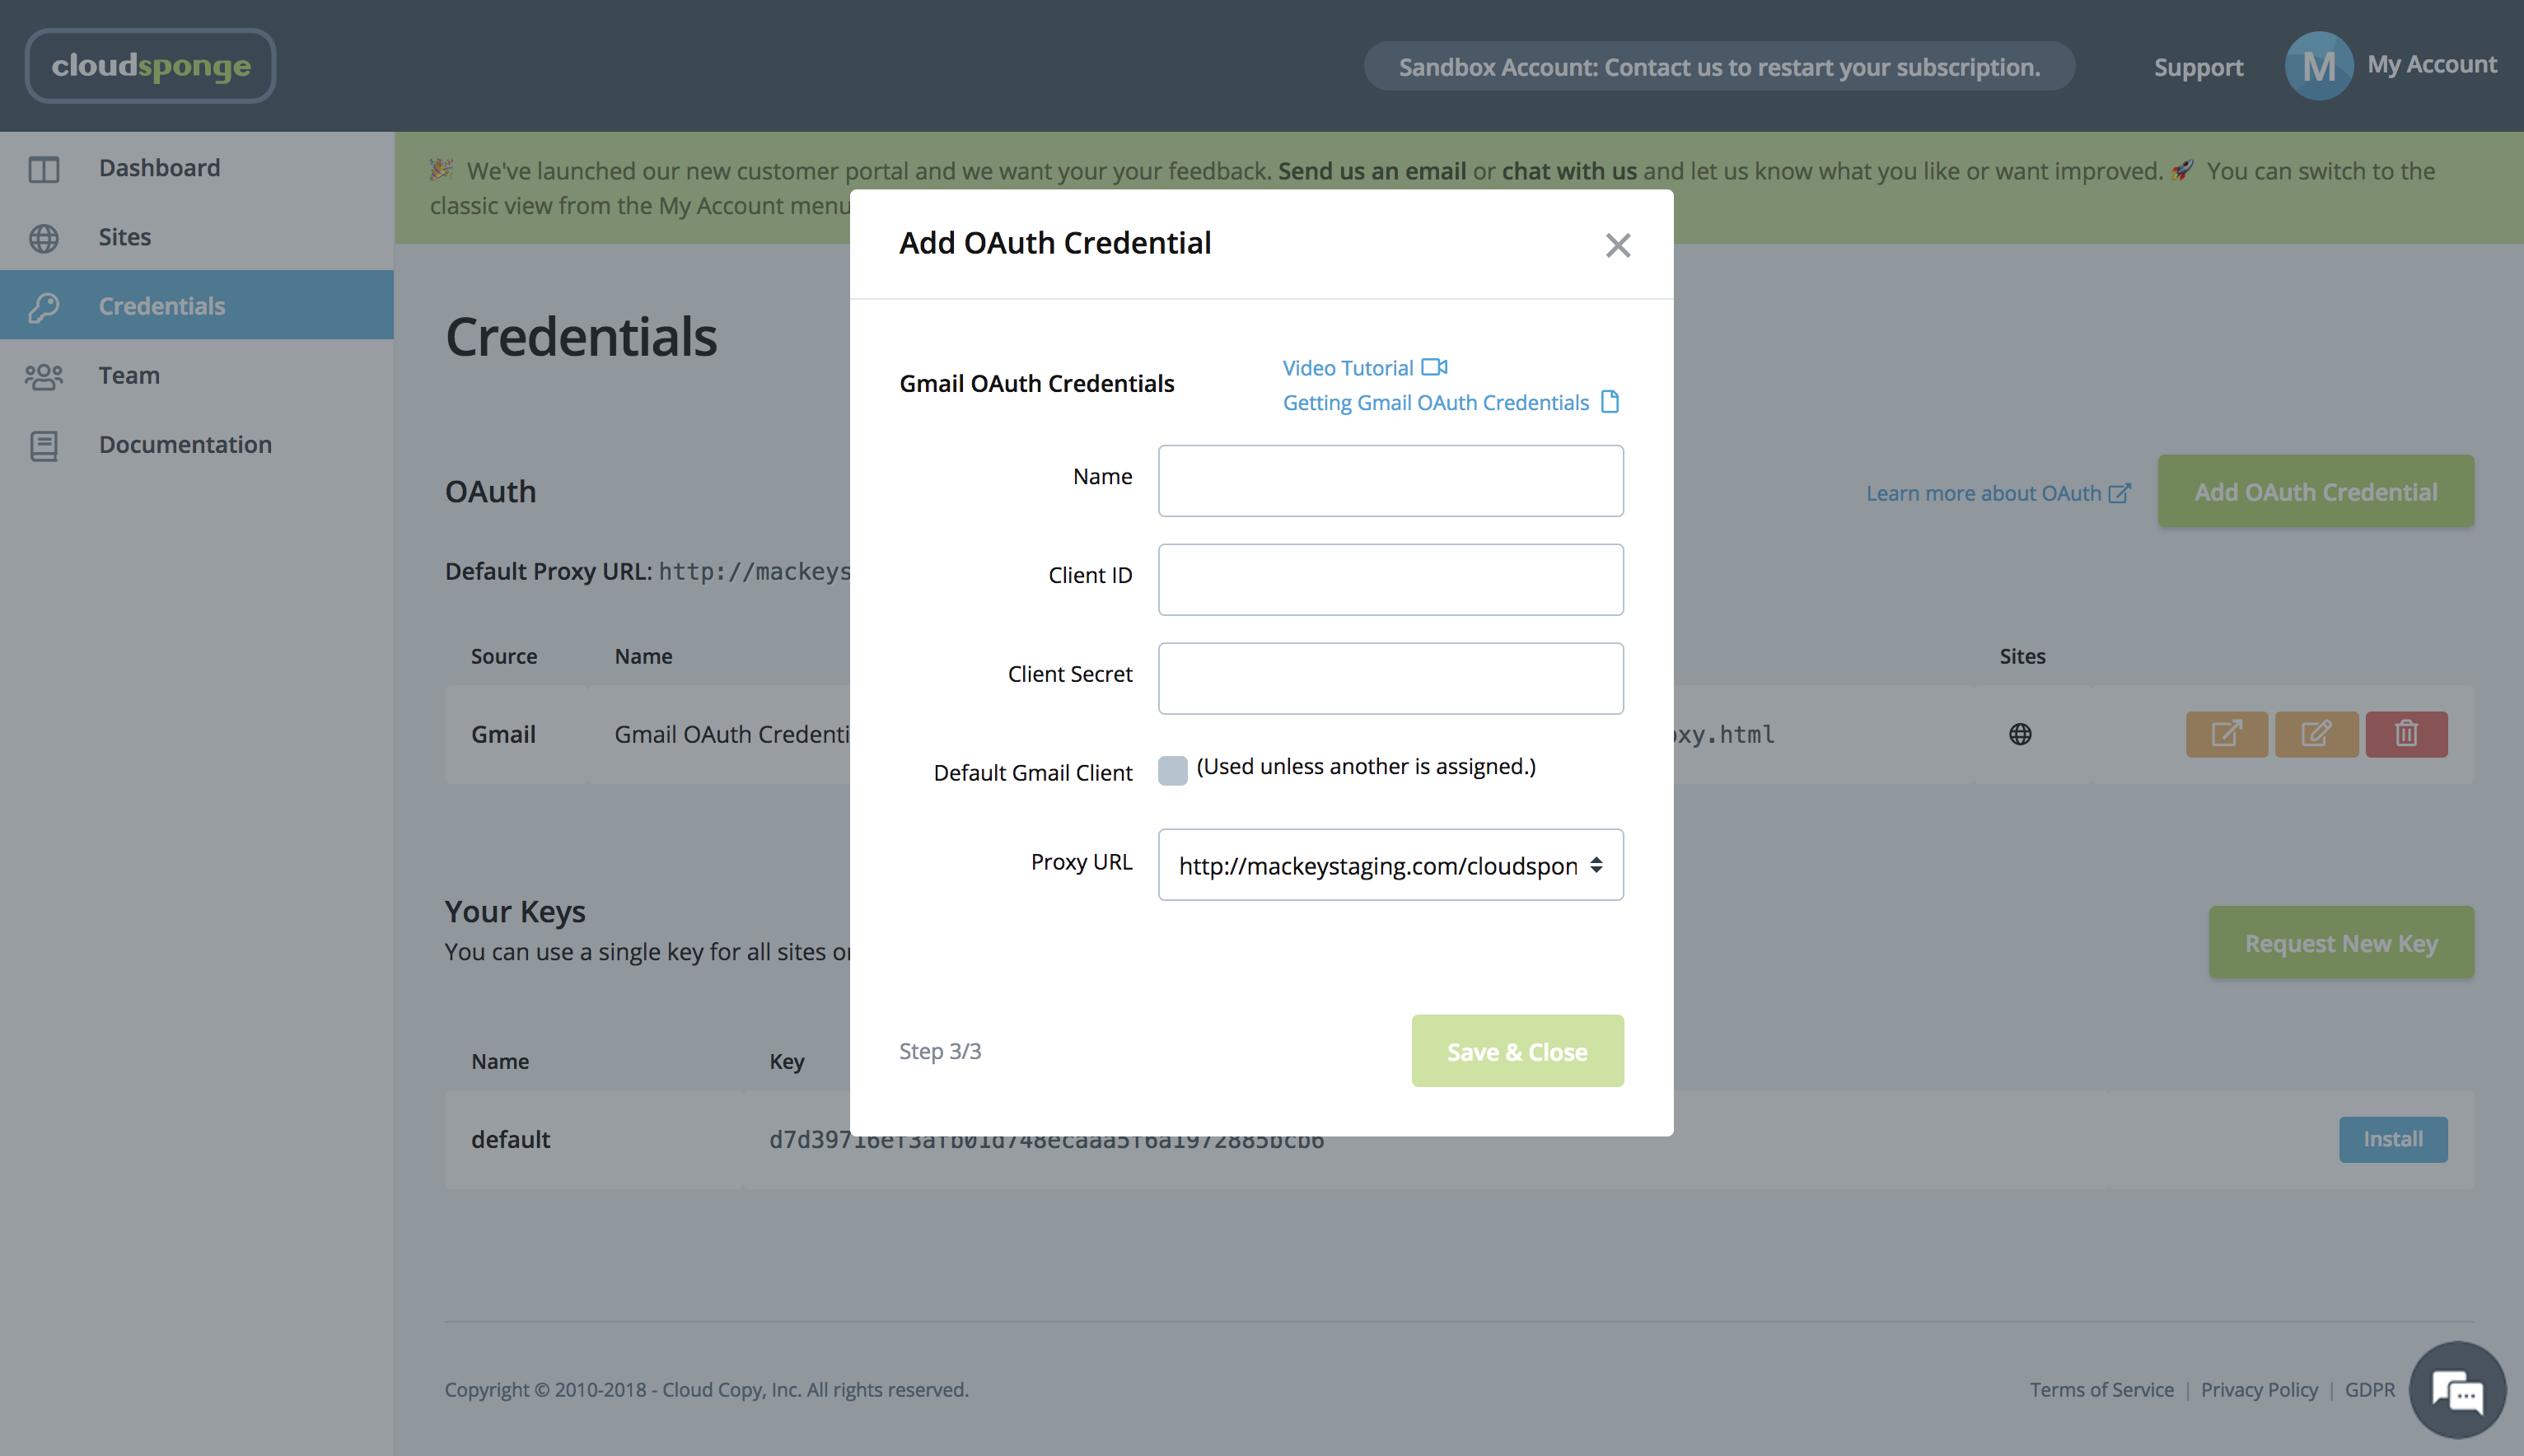This screenshot has width=2524, height=1456.
Task: Open the Video Tutorial link
Action: [x=1347, y=368]
